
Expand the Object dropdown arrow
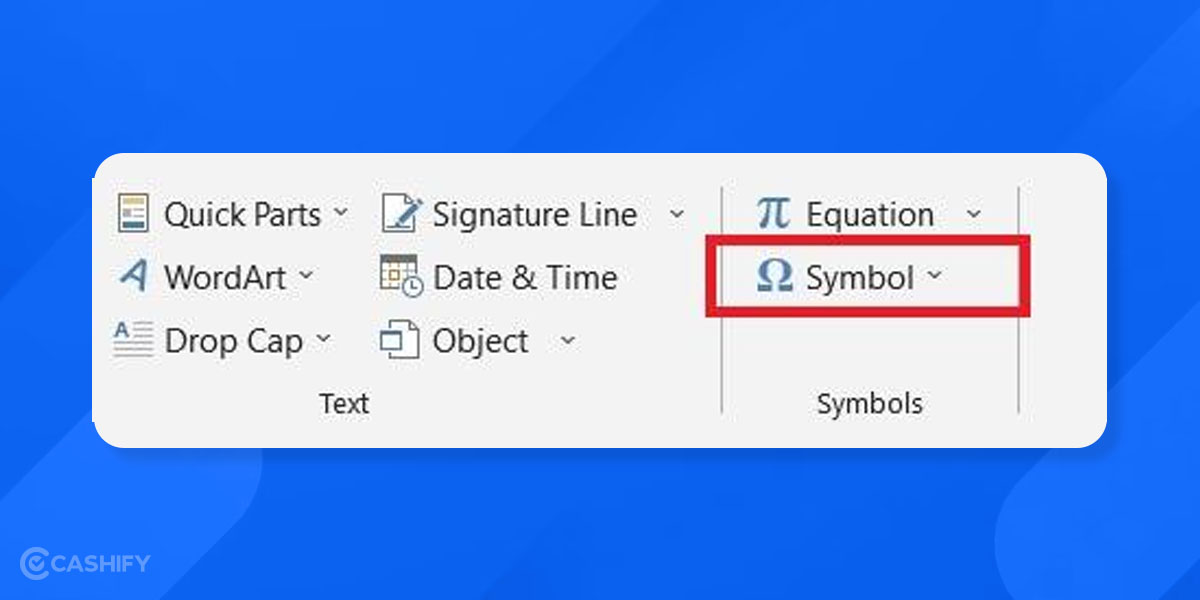pos(568,340)
